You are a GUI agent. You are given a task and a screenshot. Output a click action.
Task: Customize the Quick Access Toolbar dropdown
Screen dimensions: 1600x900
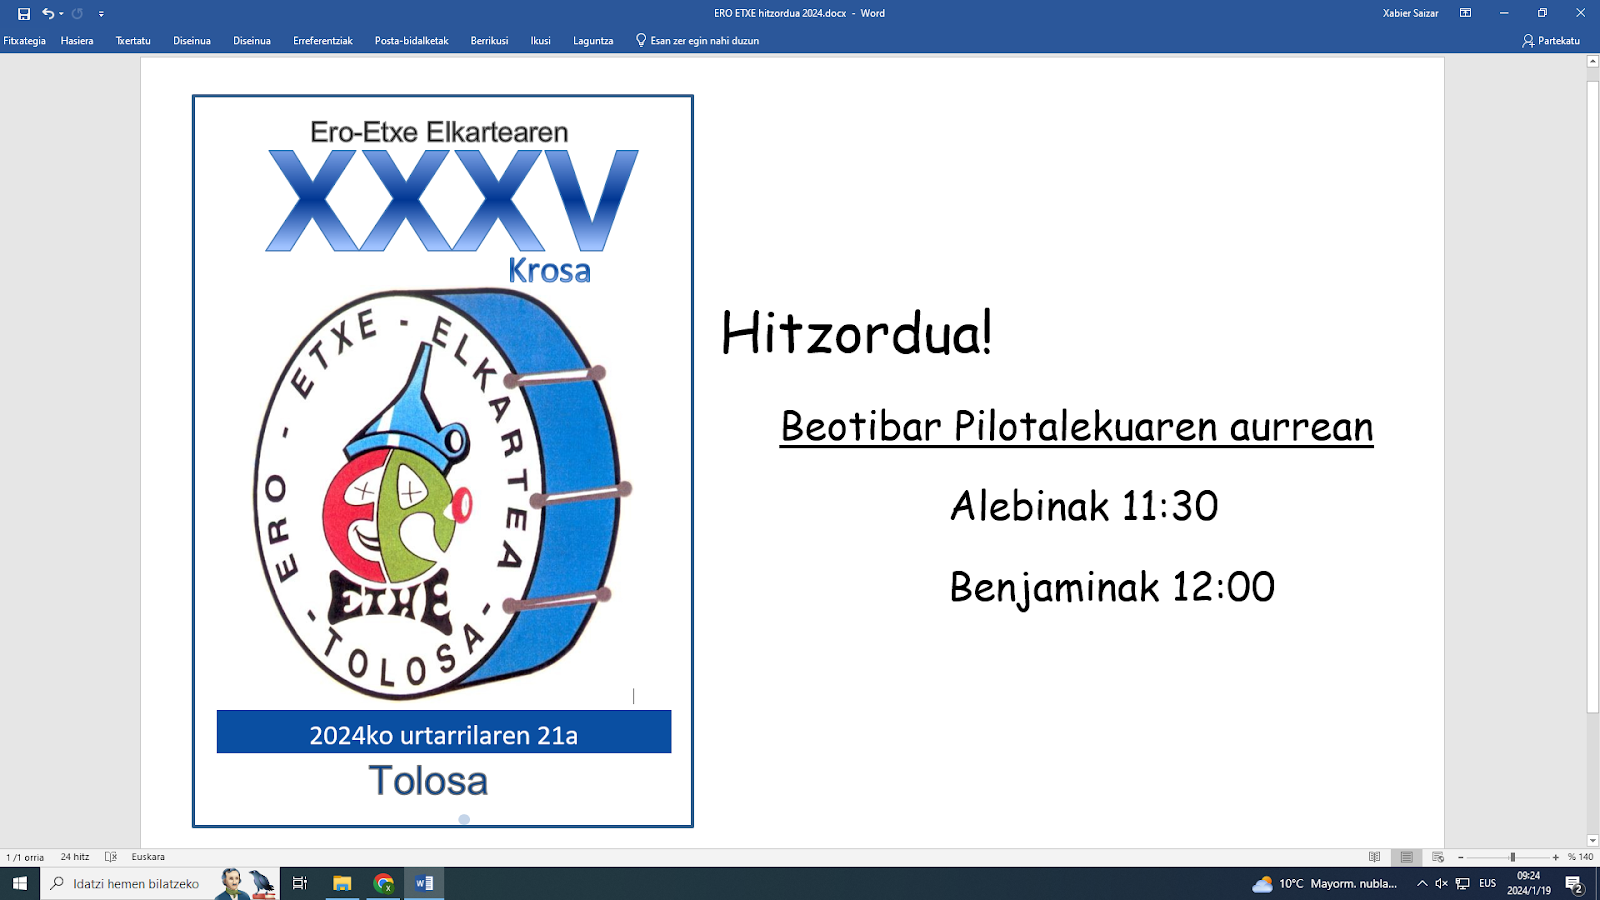(101, 14)
